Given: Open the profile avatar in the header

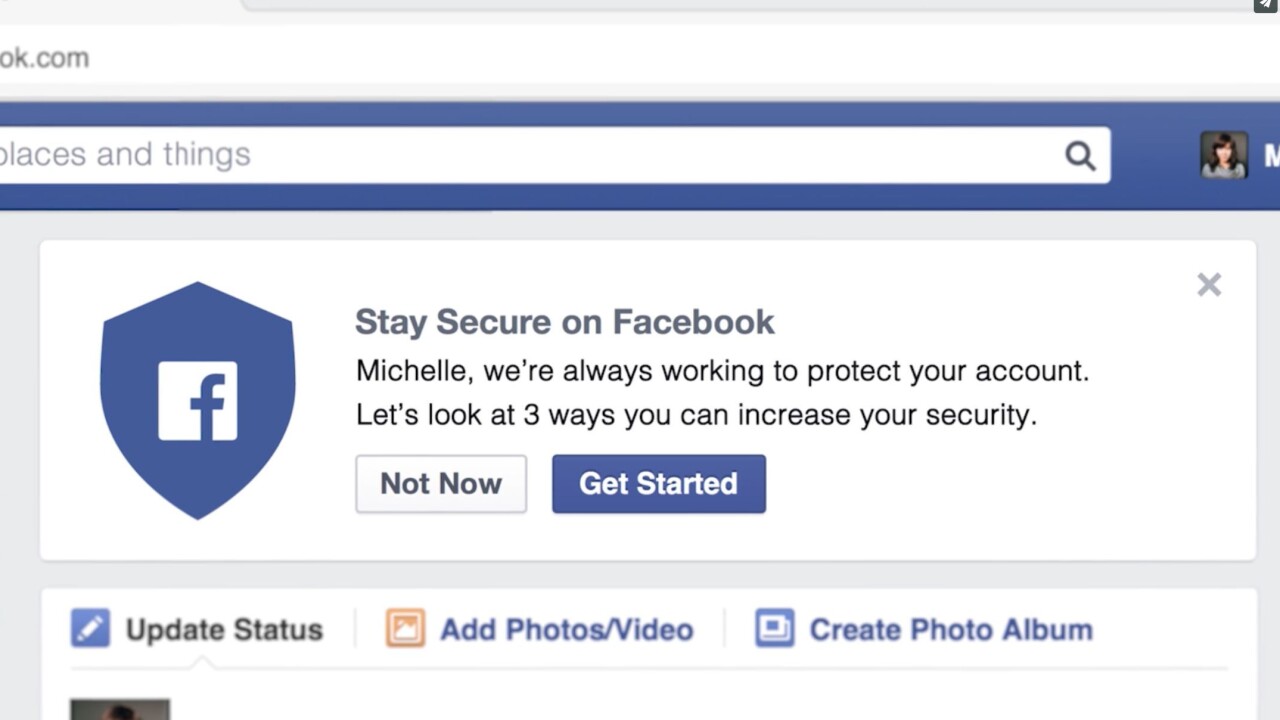Looking at the screenshot, I should pyautogui.click(x=1224, y=155).
